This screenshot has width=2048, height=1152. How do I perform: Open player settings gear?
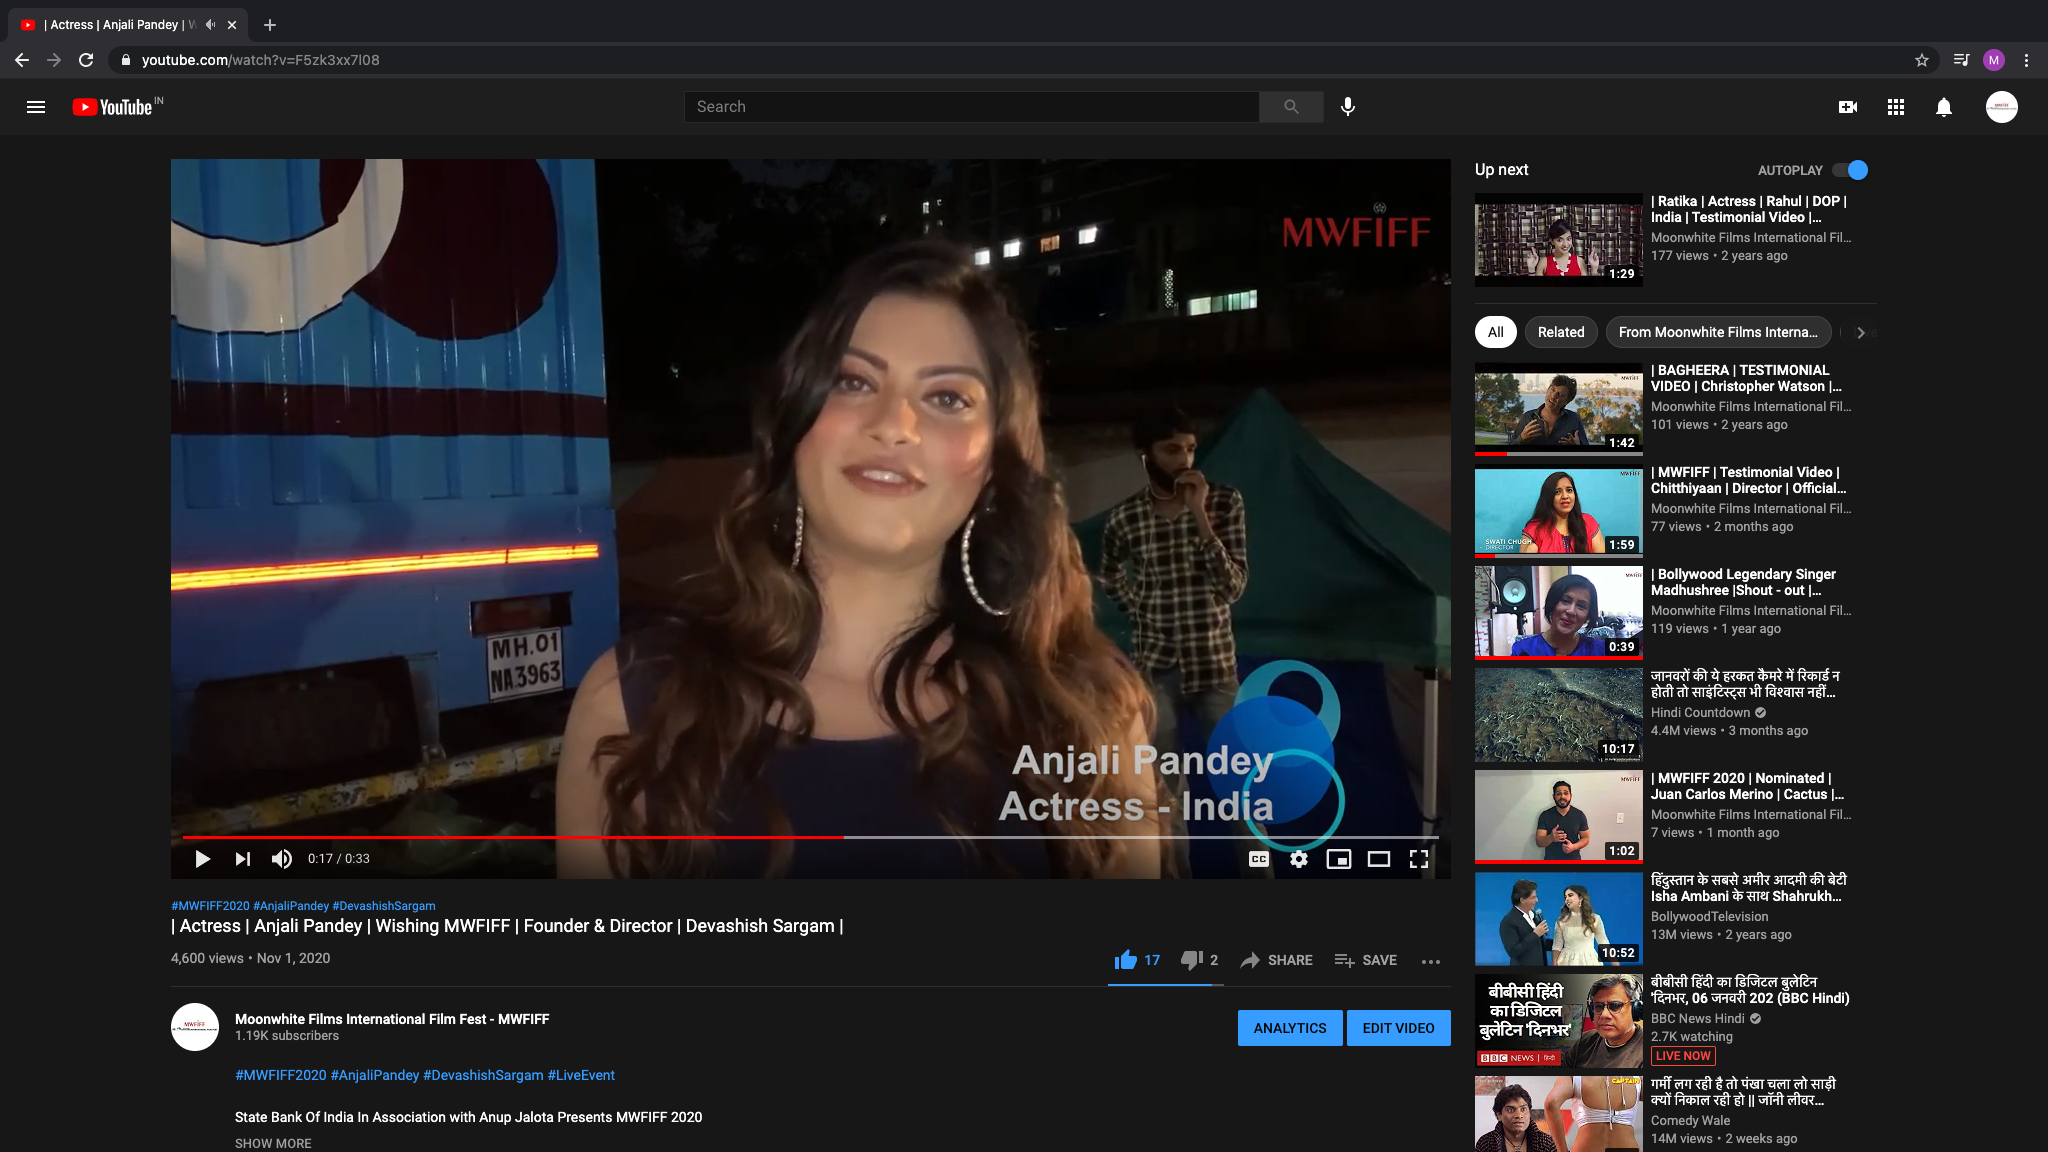1298,859
